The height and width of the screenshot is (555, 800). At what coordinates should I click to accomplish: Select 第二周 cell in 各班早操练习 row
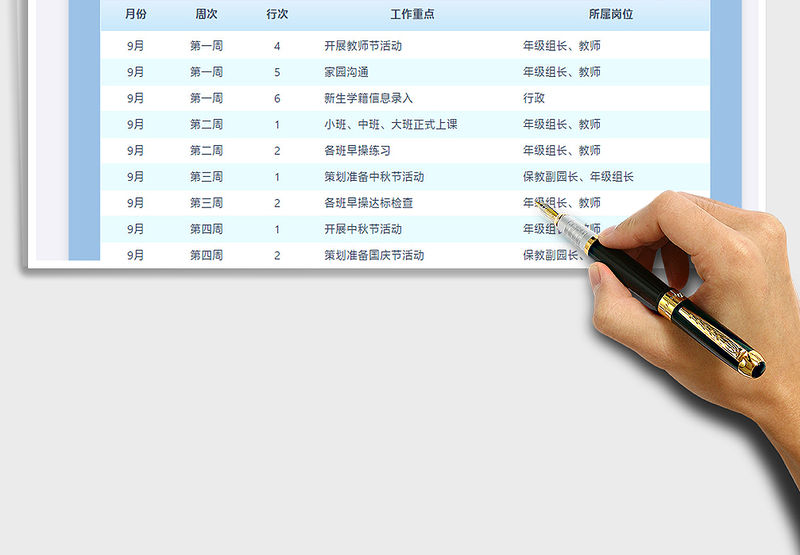click(206, 150)
